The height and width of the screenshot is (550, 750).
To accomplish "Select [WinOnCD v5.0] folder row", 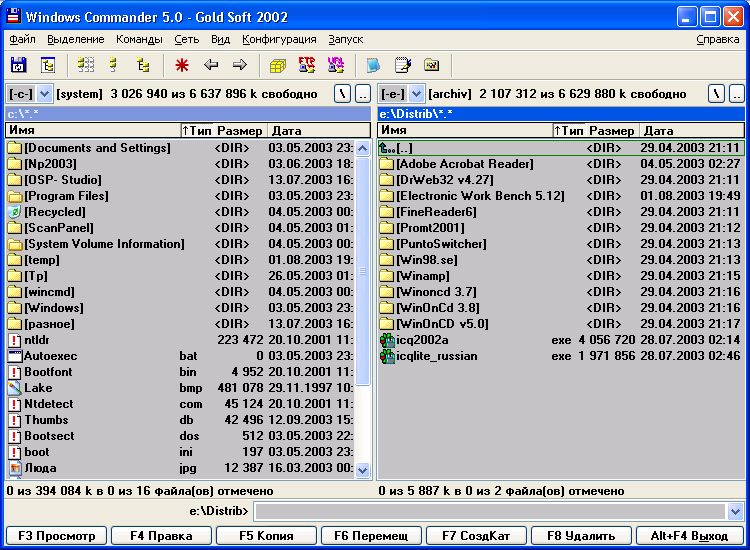I will point(561,324).
